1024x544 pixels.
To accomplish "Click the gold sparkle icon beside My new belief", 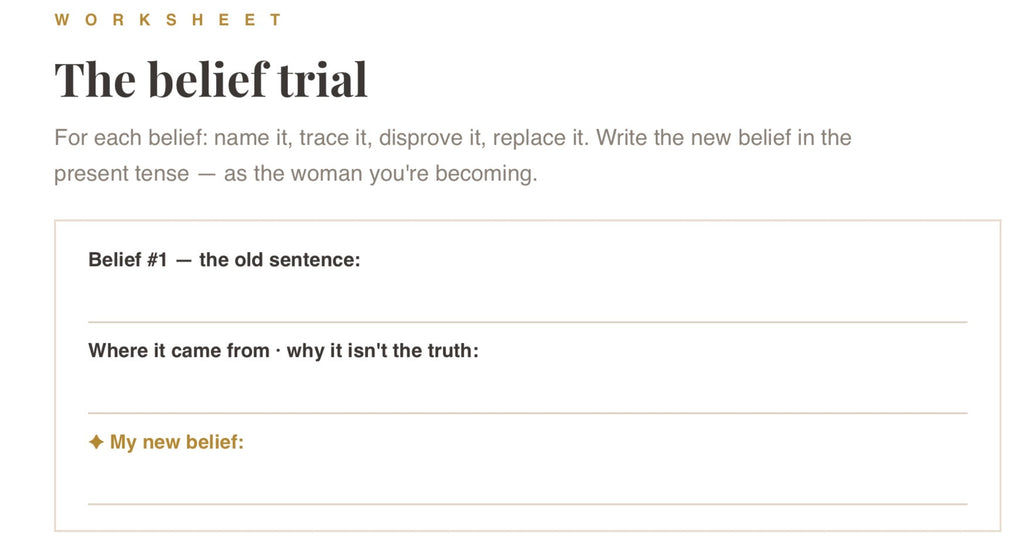I will (x=96, y=442).
